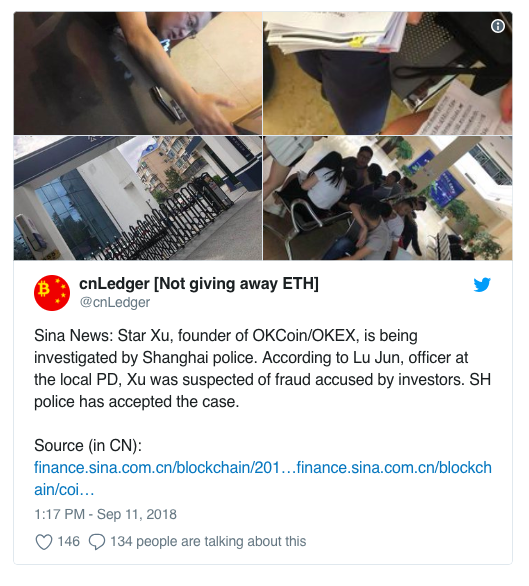
Task: Click the "ain/coi…" link continuation
Action: (x=64, y=490)
